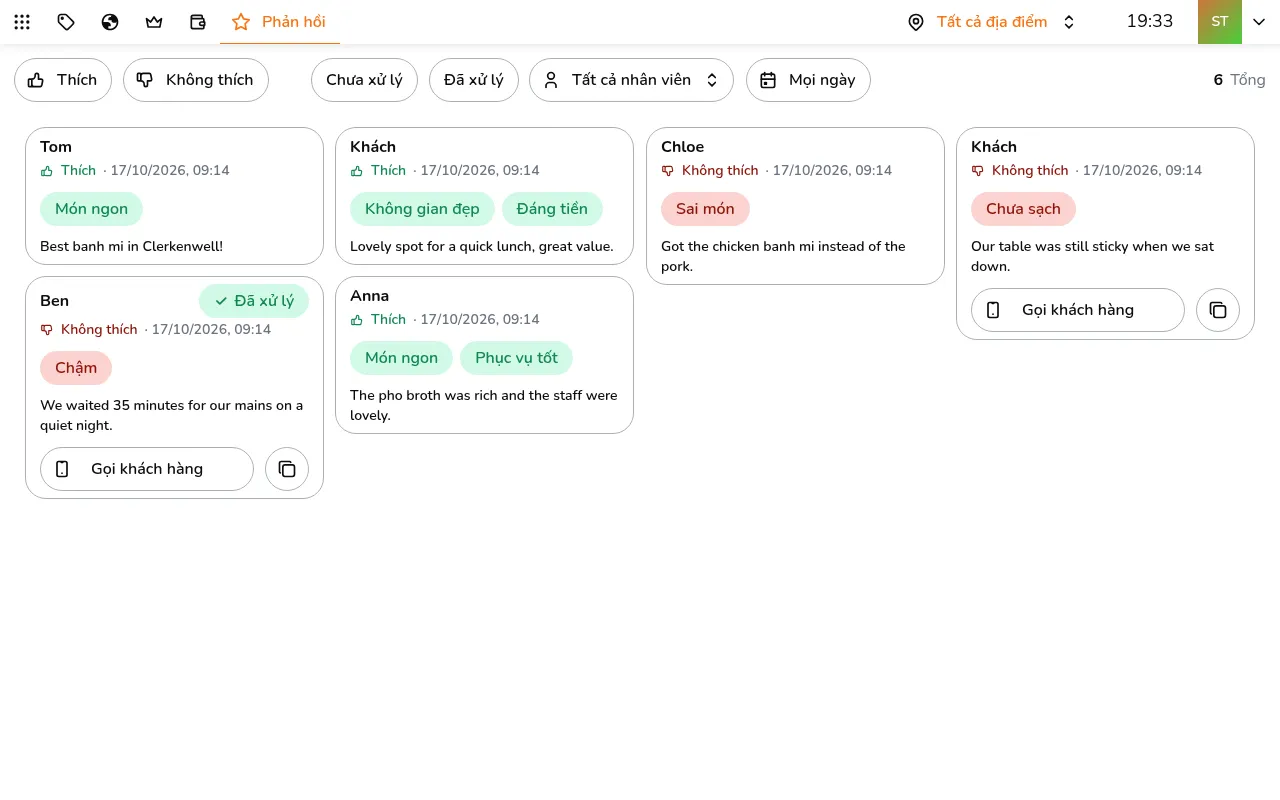Open Chloe's Sai món feedback card

click(x=795, y=206)
